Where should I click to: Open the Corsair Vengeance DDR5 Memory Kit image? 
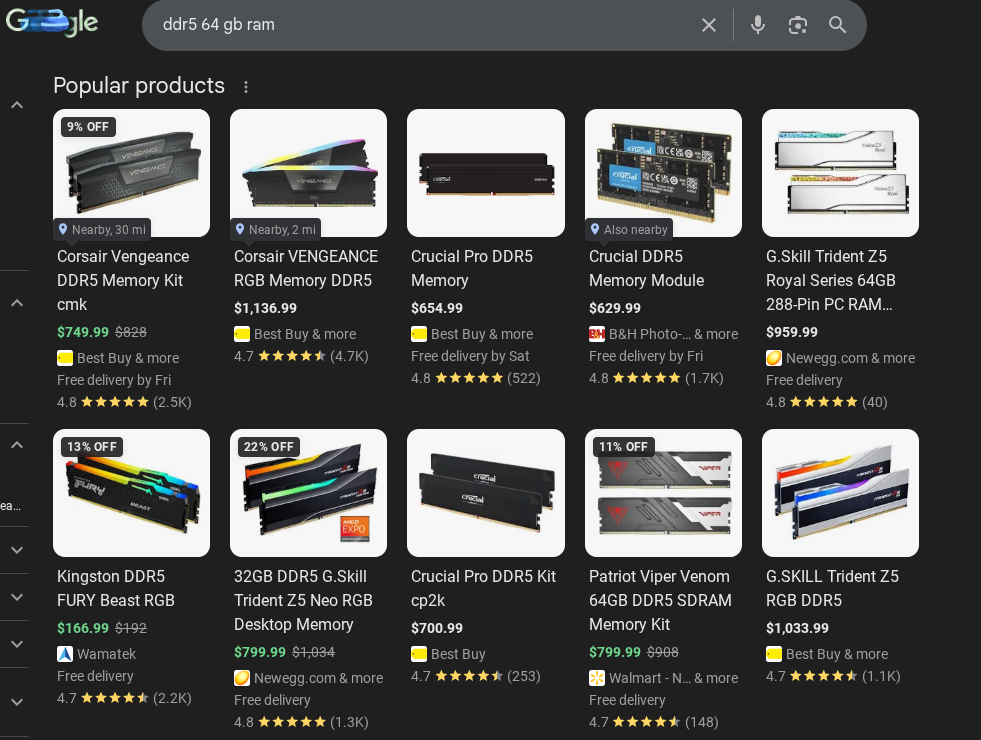click(131, 173)
